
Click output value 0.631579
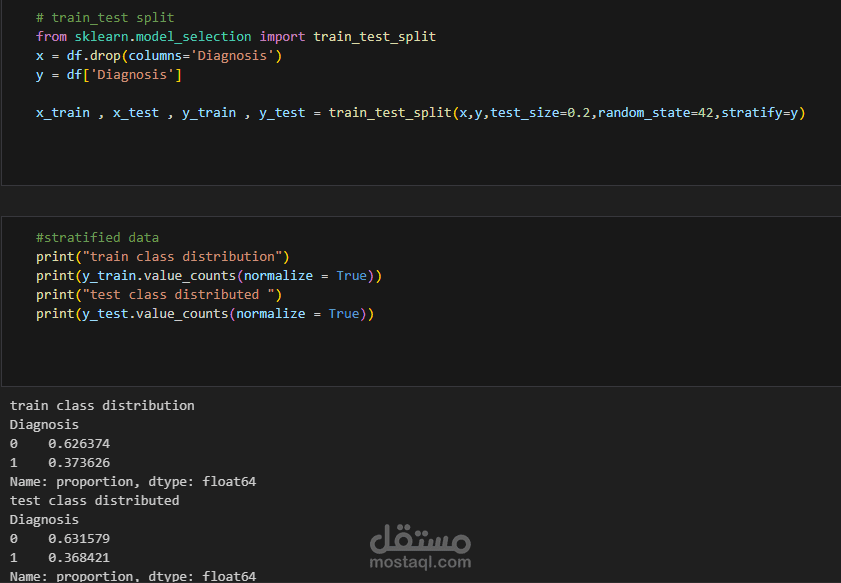click(79, 538)
